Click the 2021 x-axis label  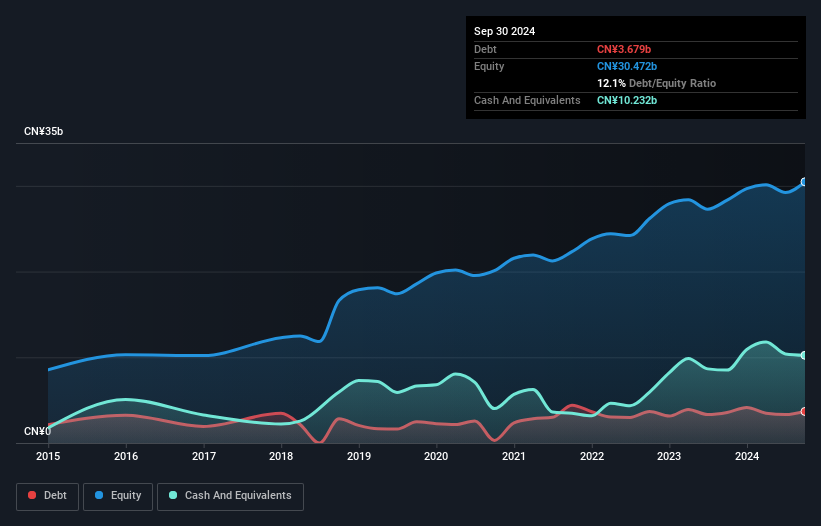514,456
